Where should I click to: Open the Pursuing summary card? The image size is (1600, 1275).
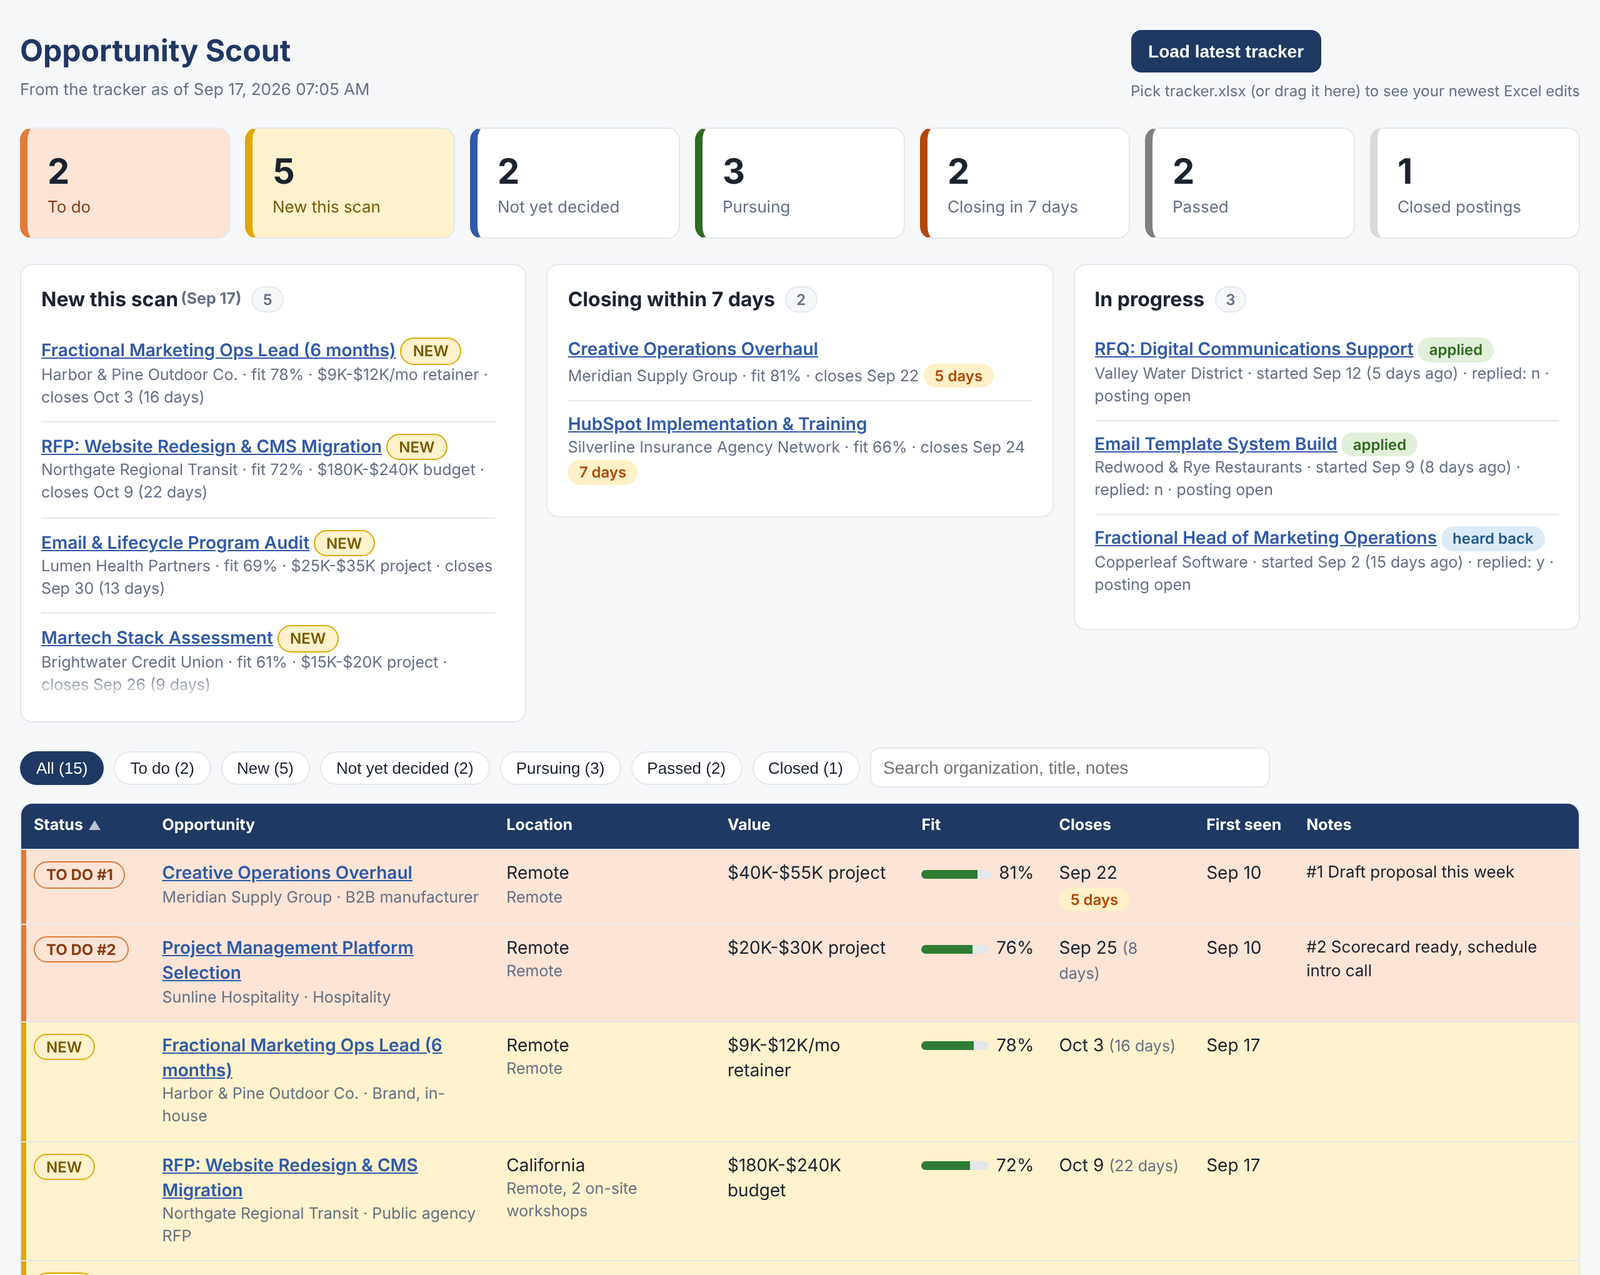(800, 183)
